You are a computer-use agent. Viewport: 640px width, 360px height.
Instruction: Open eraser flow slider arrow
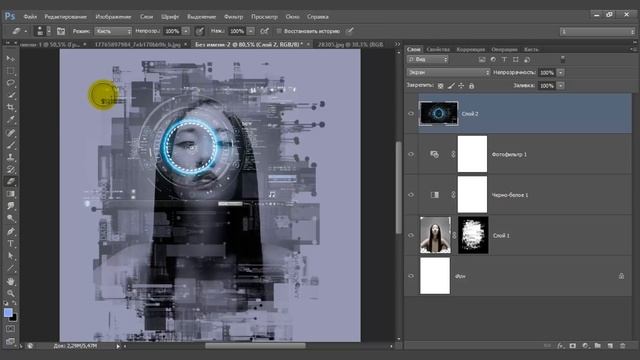click(x=251, y=31)
